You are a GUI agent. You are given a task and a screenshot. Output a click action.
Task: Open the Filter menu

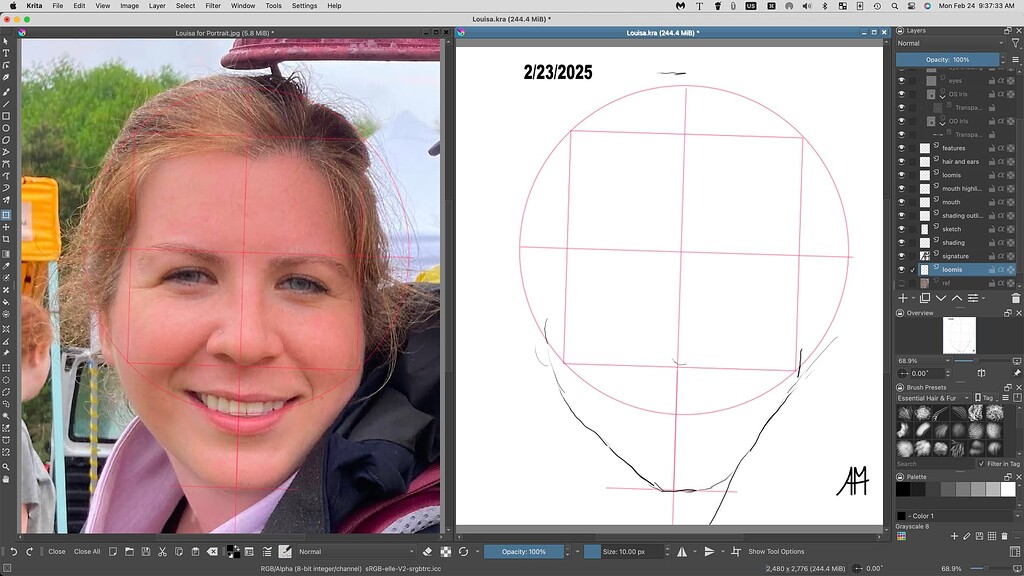213,6
